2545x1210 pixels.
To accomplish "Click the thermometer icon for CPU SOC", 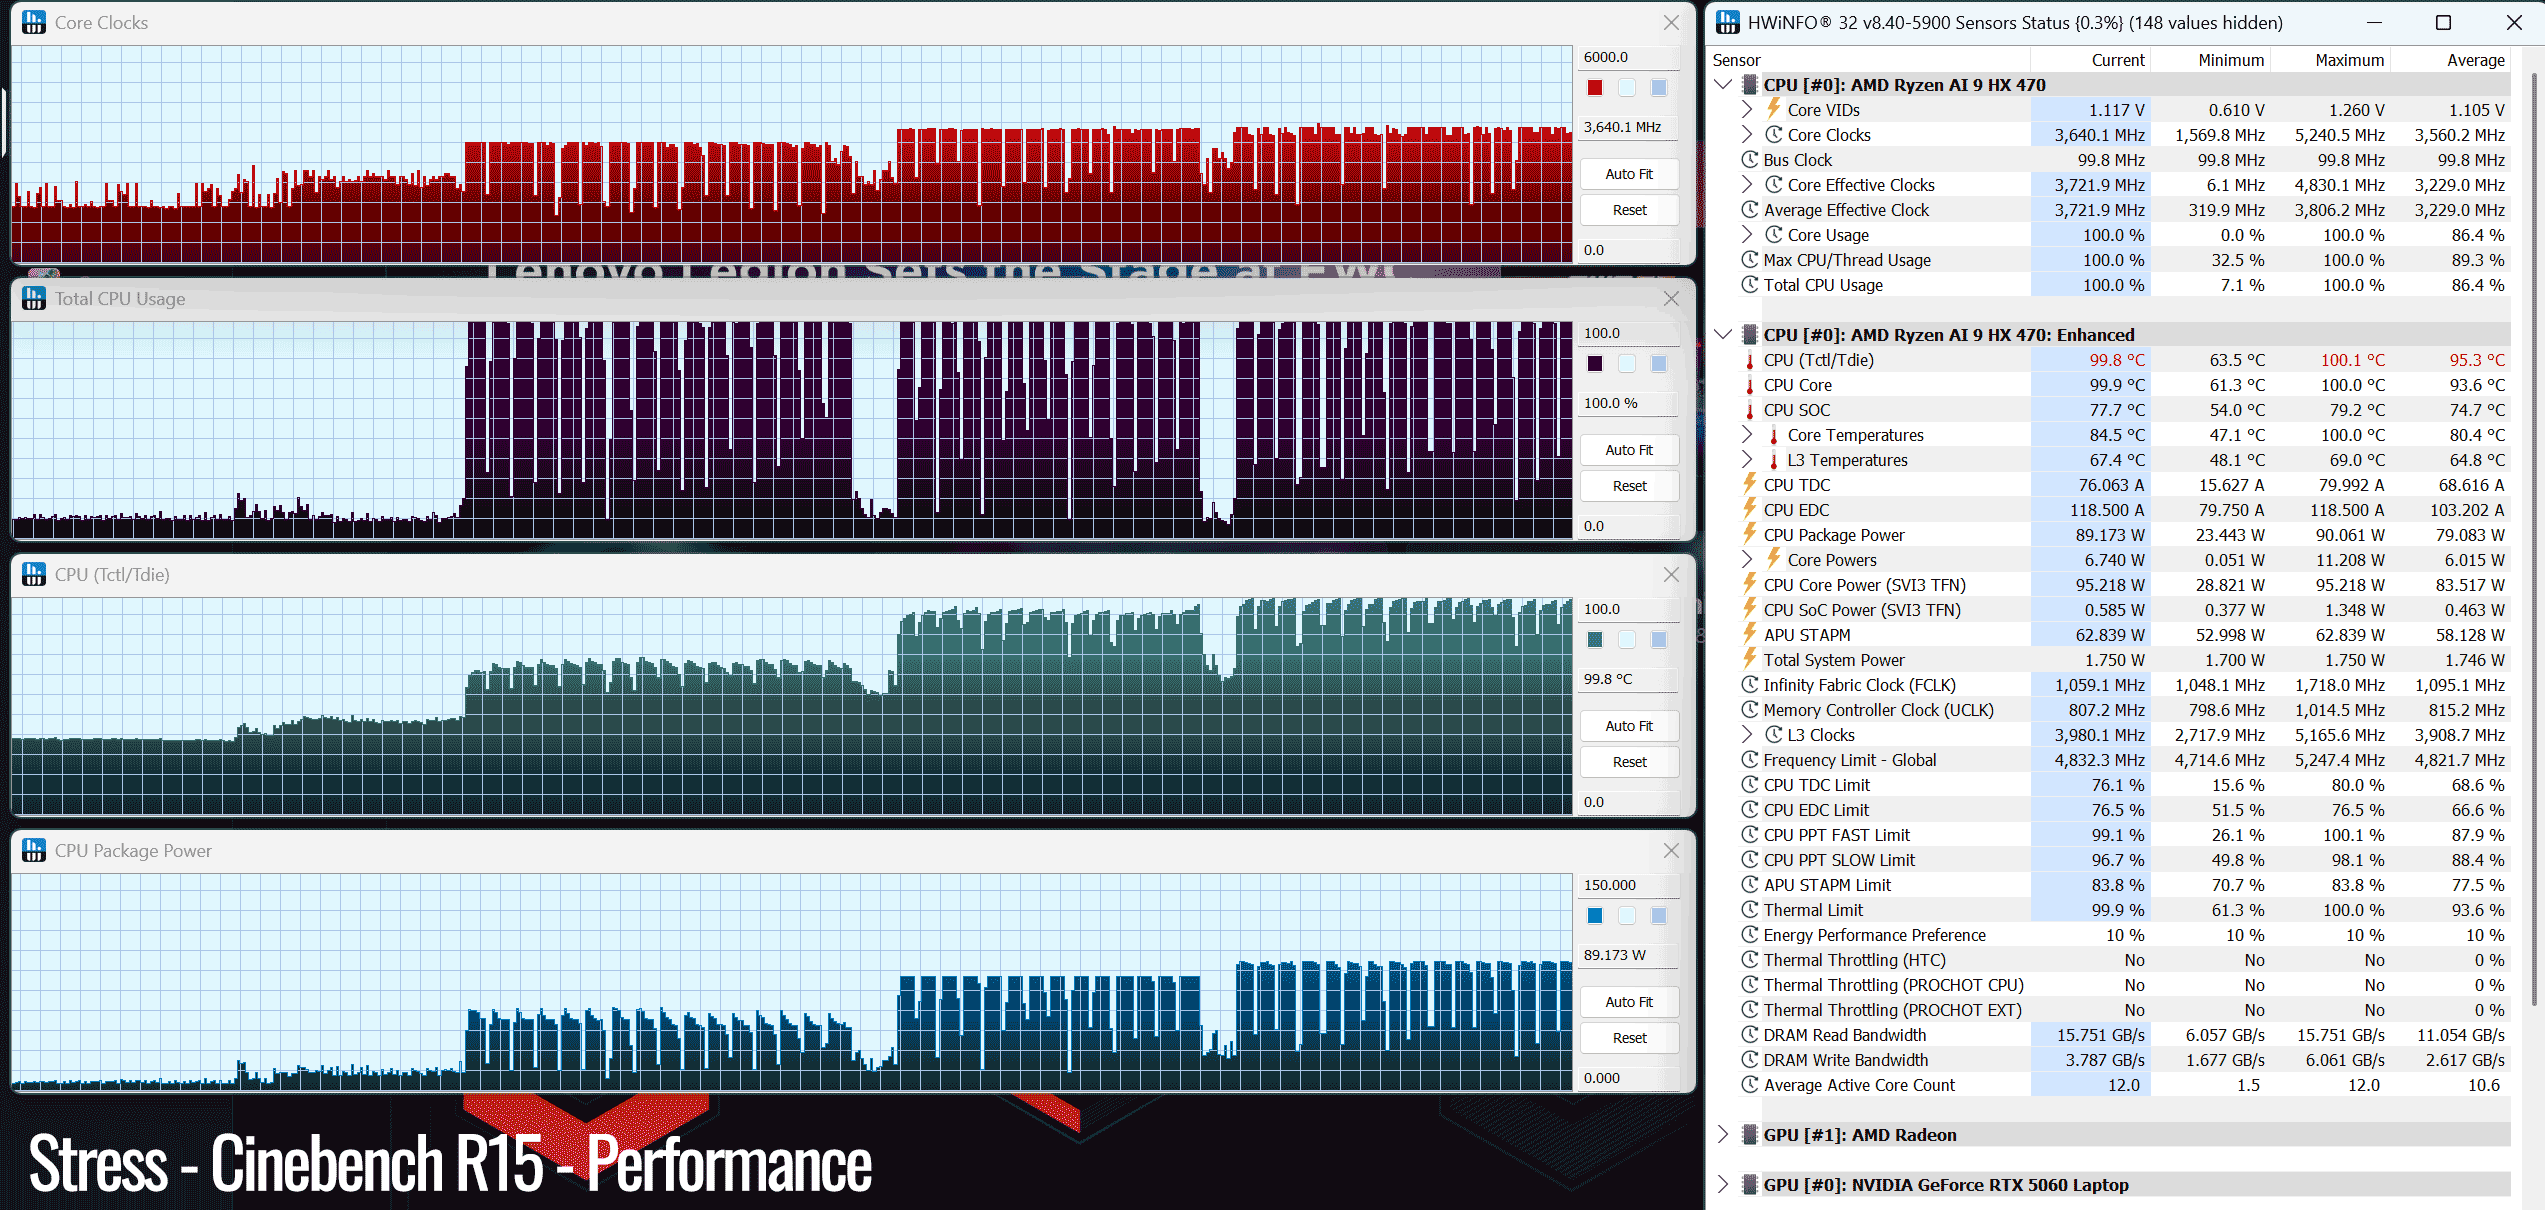I will click(x=1750, y=410).
